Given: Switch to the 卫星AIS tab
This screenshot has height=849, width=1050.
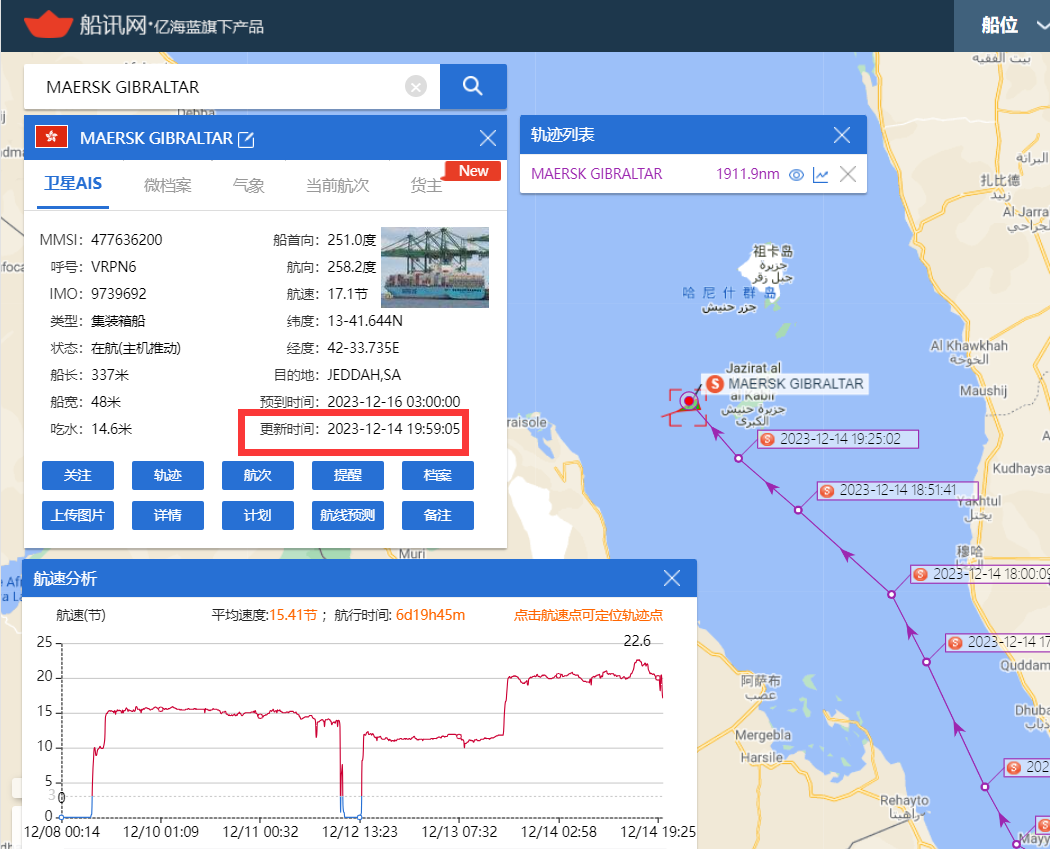Looking at the screenshot, I should point(73,184).
